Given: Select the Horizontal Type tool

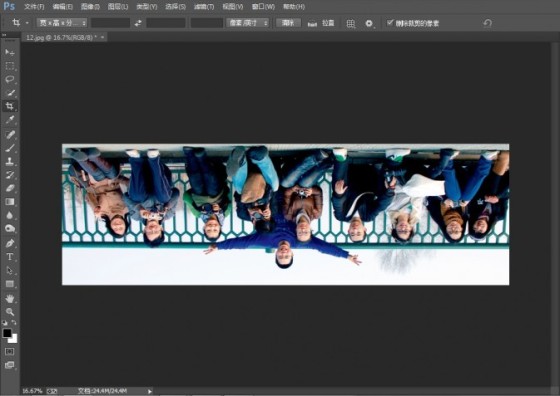Looking at the screenshot, I should (10, 257).
